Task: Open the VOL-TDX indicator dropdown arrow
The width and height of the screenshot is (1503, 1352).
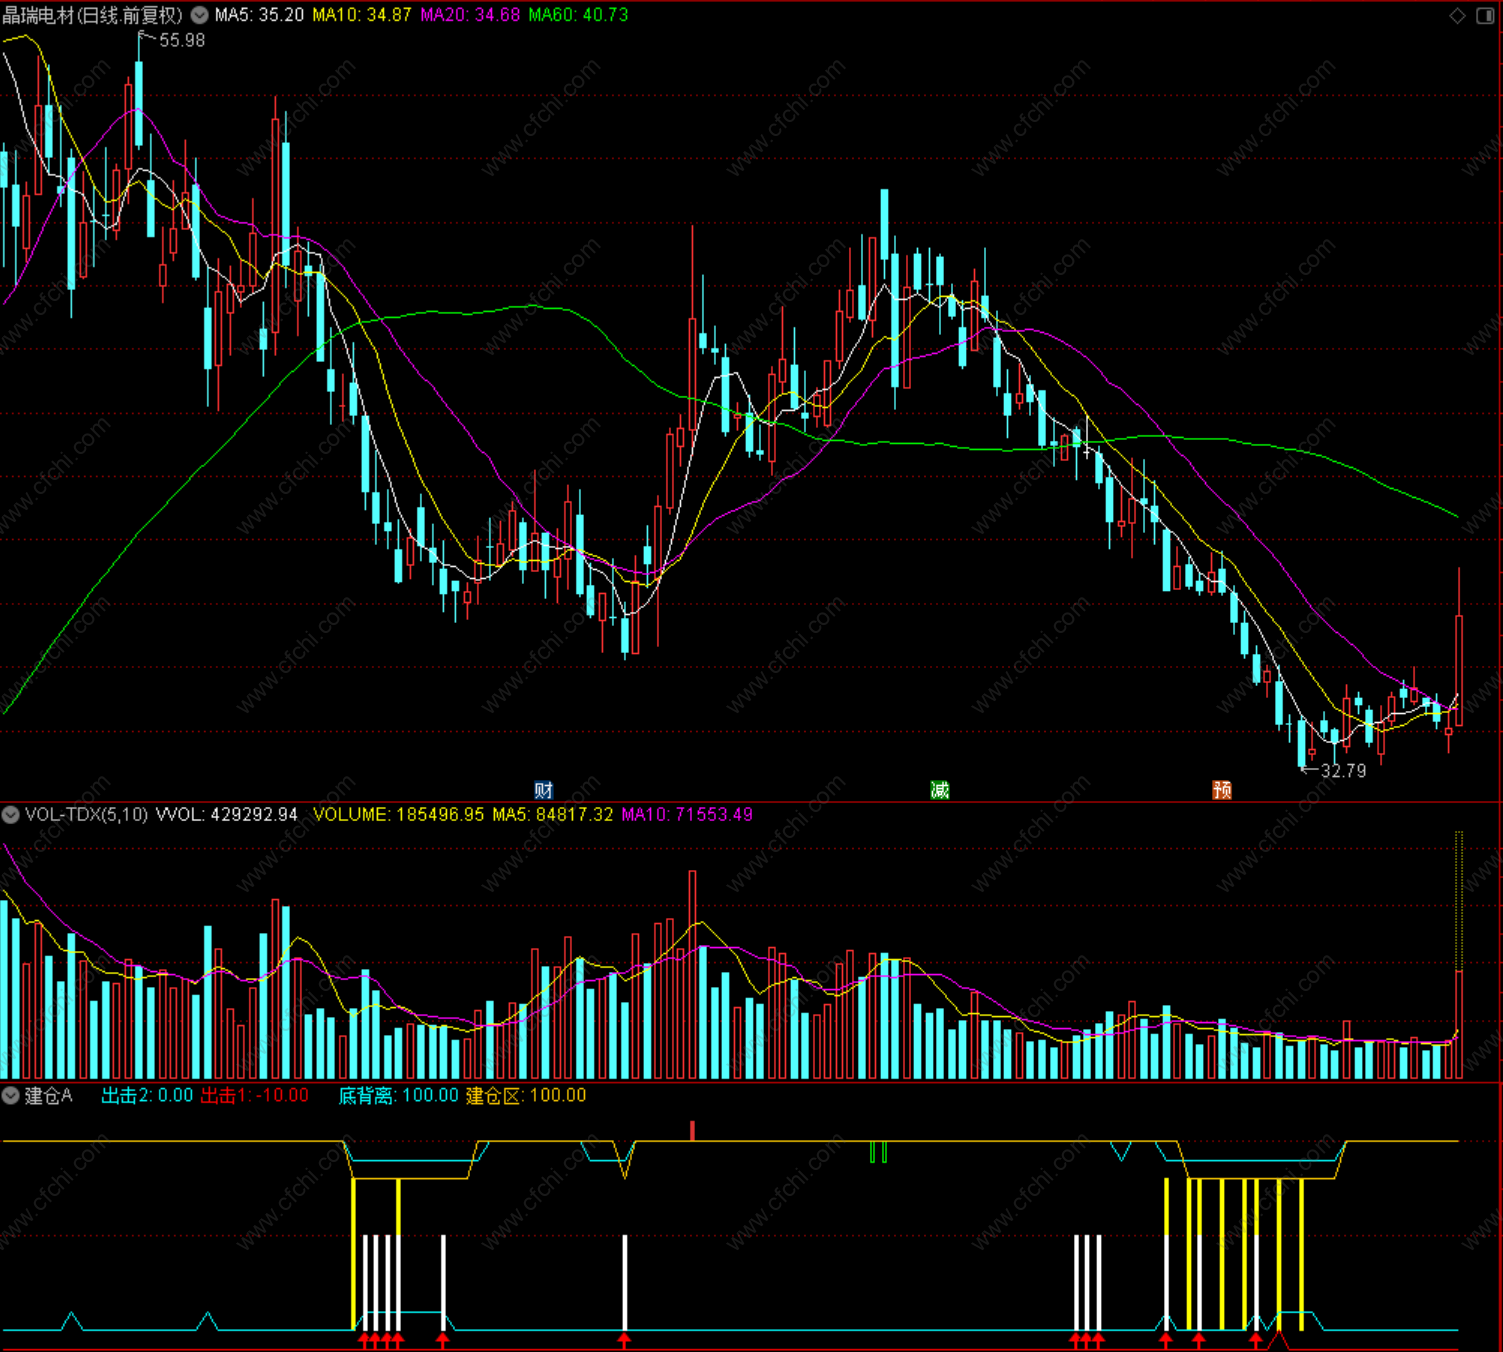Action: coord(11,815)
